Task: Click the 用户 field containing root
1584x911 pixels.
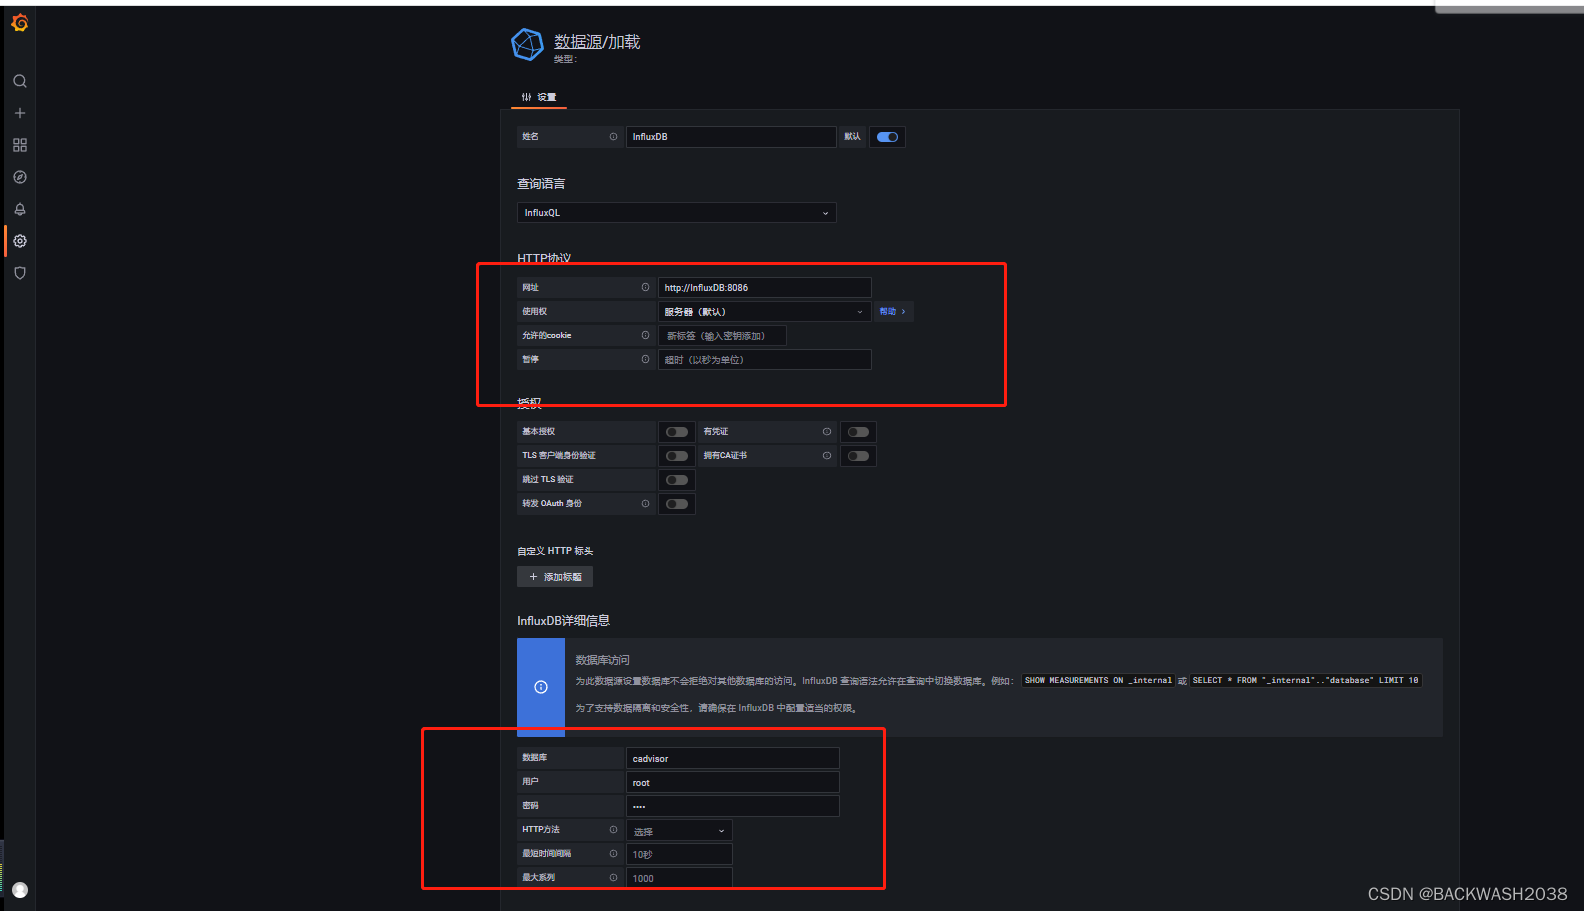Action: pyautogui.click(x=732, y=783)
